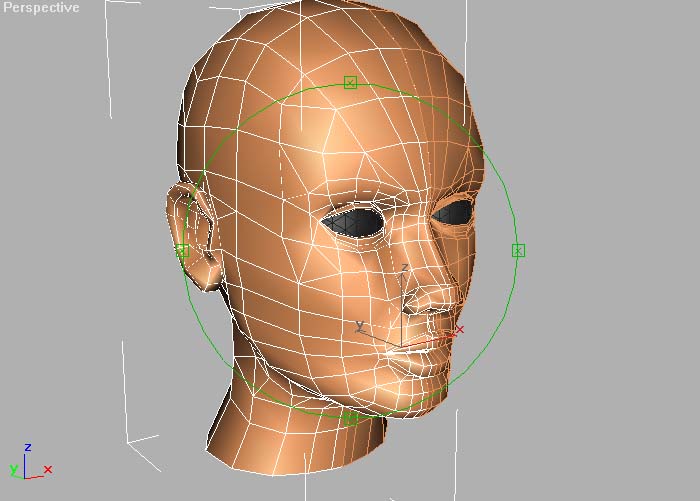Open the Perspective viewport label menu
The image size is (700, 501).
(x=41, y=8)
